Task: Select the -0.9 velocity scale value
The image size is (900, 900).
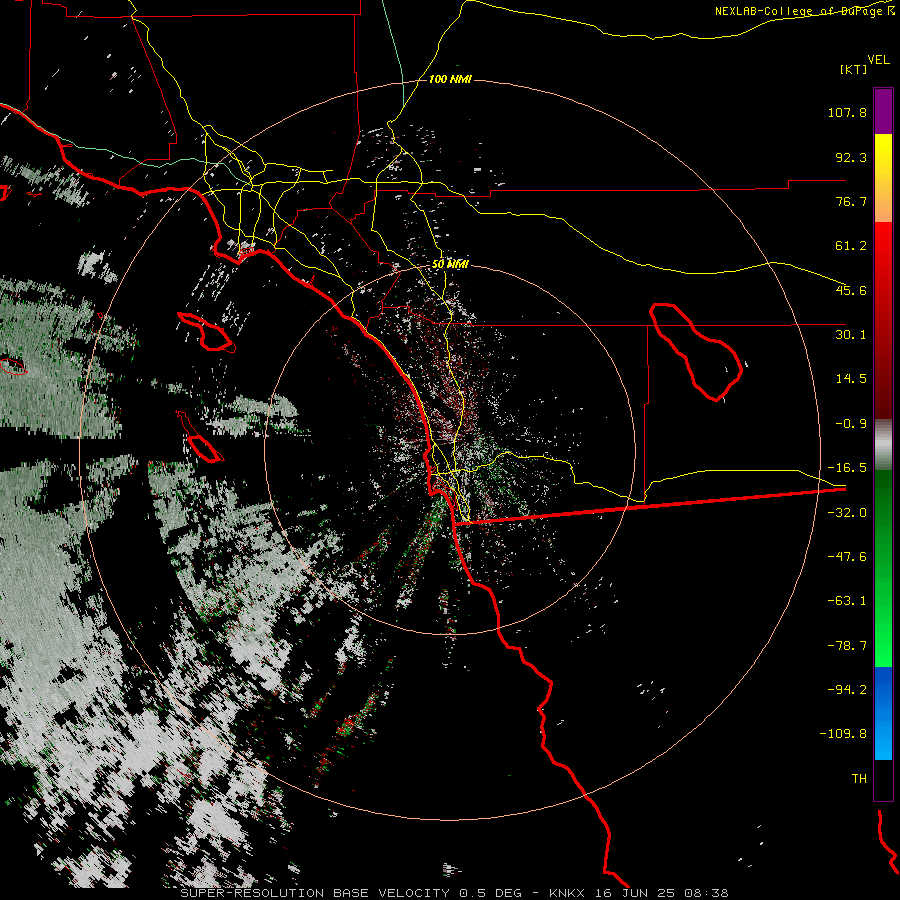Action: pyautogui.click(x=851, y=424)
